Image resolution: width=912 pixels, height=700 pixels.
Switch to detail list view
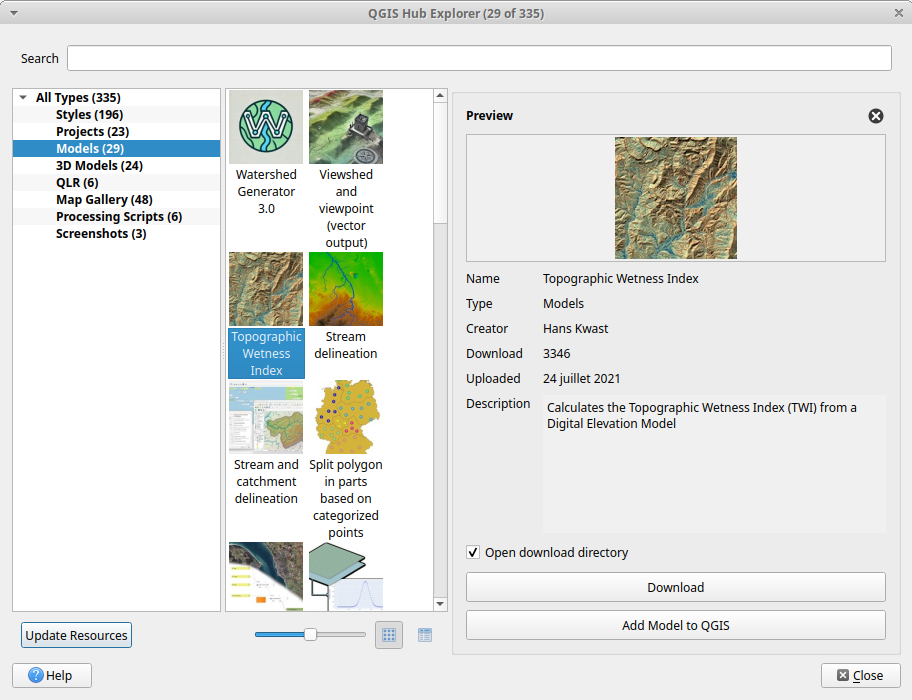(424, 634)
